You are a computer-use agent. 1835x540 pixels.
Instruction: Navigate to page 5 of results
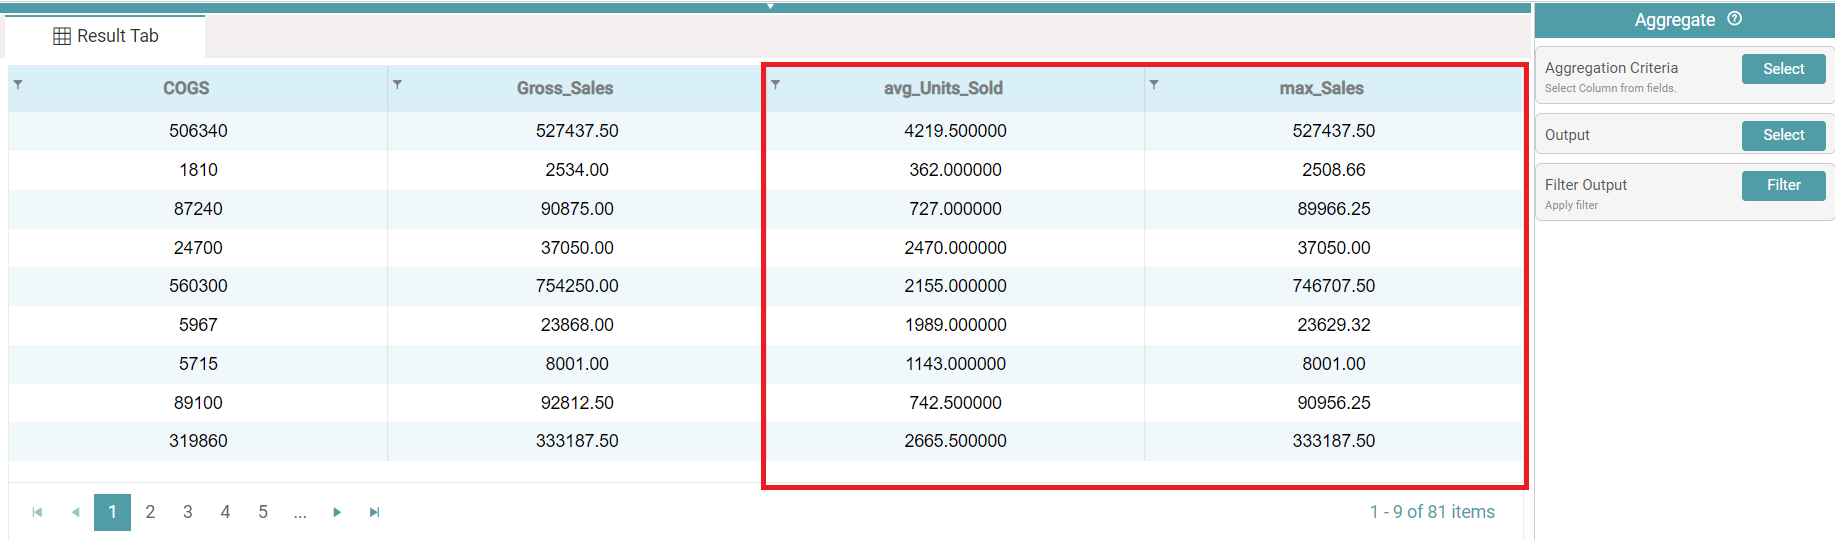pyautogui.click(x=263, y=512)
